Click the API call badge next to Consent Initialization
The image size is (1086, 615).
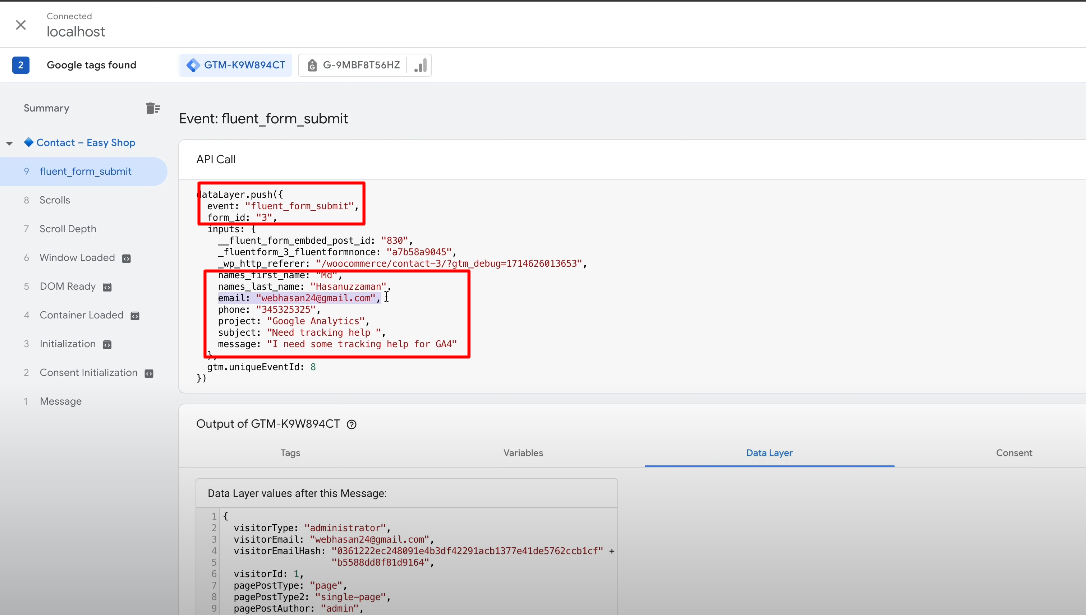tap(149, 372)
